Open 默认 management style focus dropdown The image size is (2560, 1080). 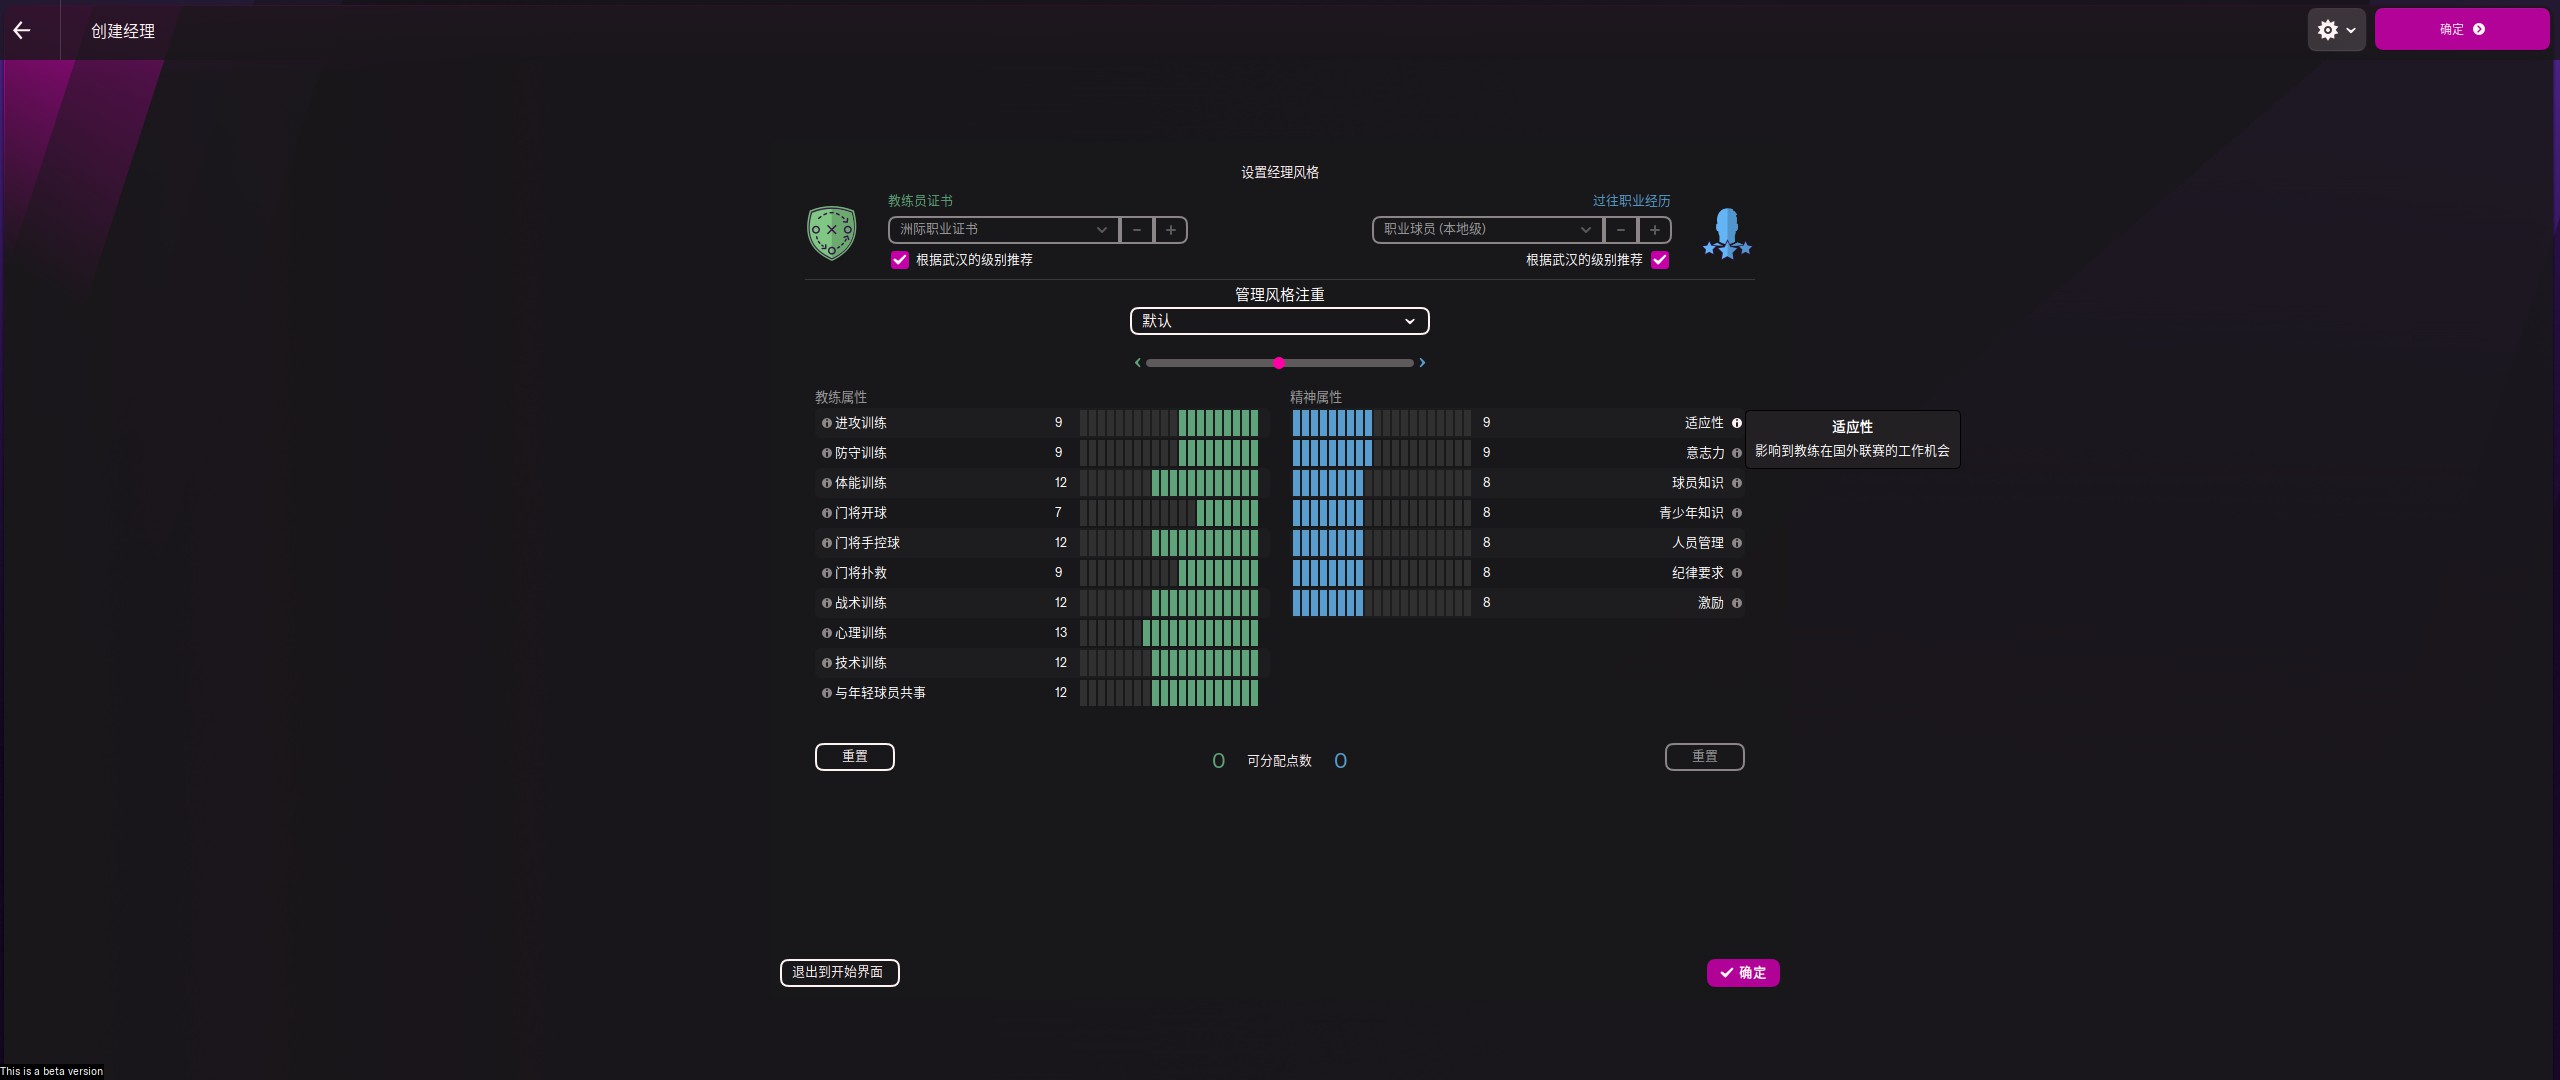[1279, 321]
